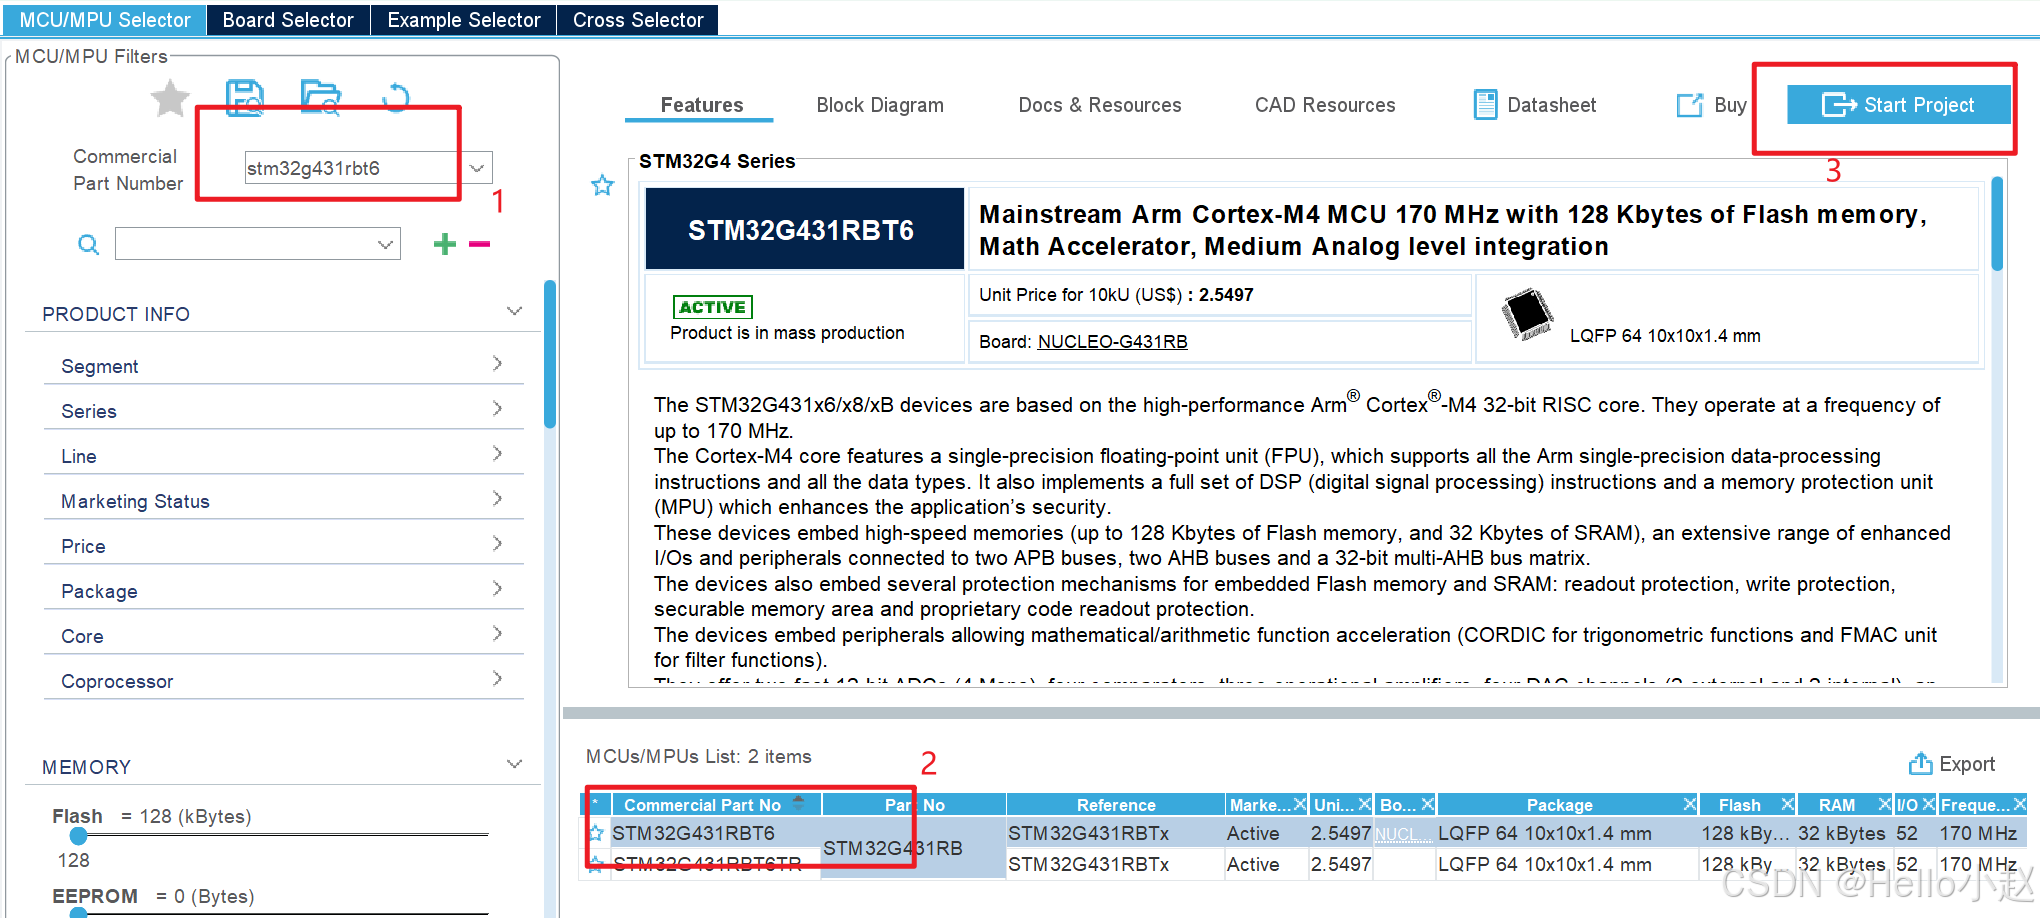Switch to the Cross Selector tab
This screenshot has width=2040, height=918.
click(x=638, y=20)
